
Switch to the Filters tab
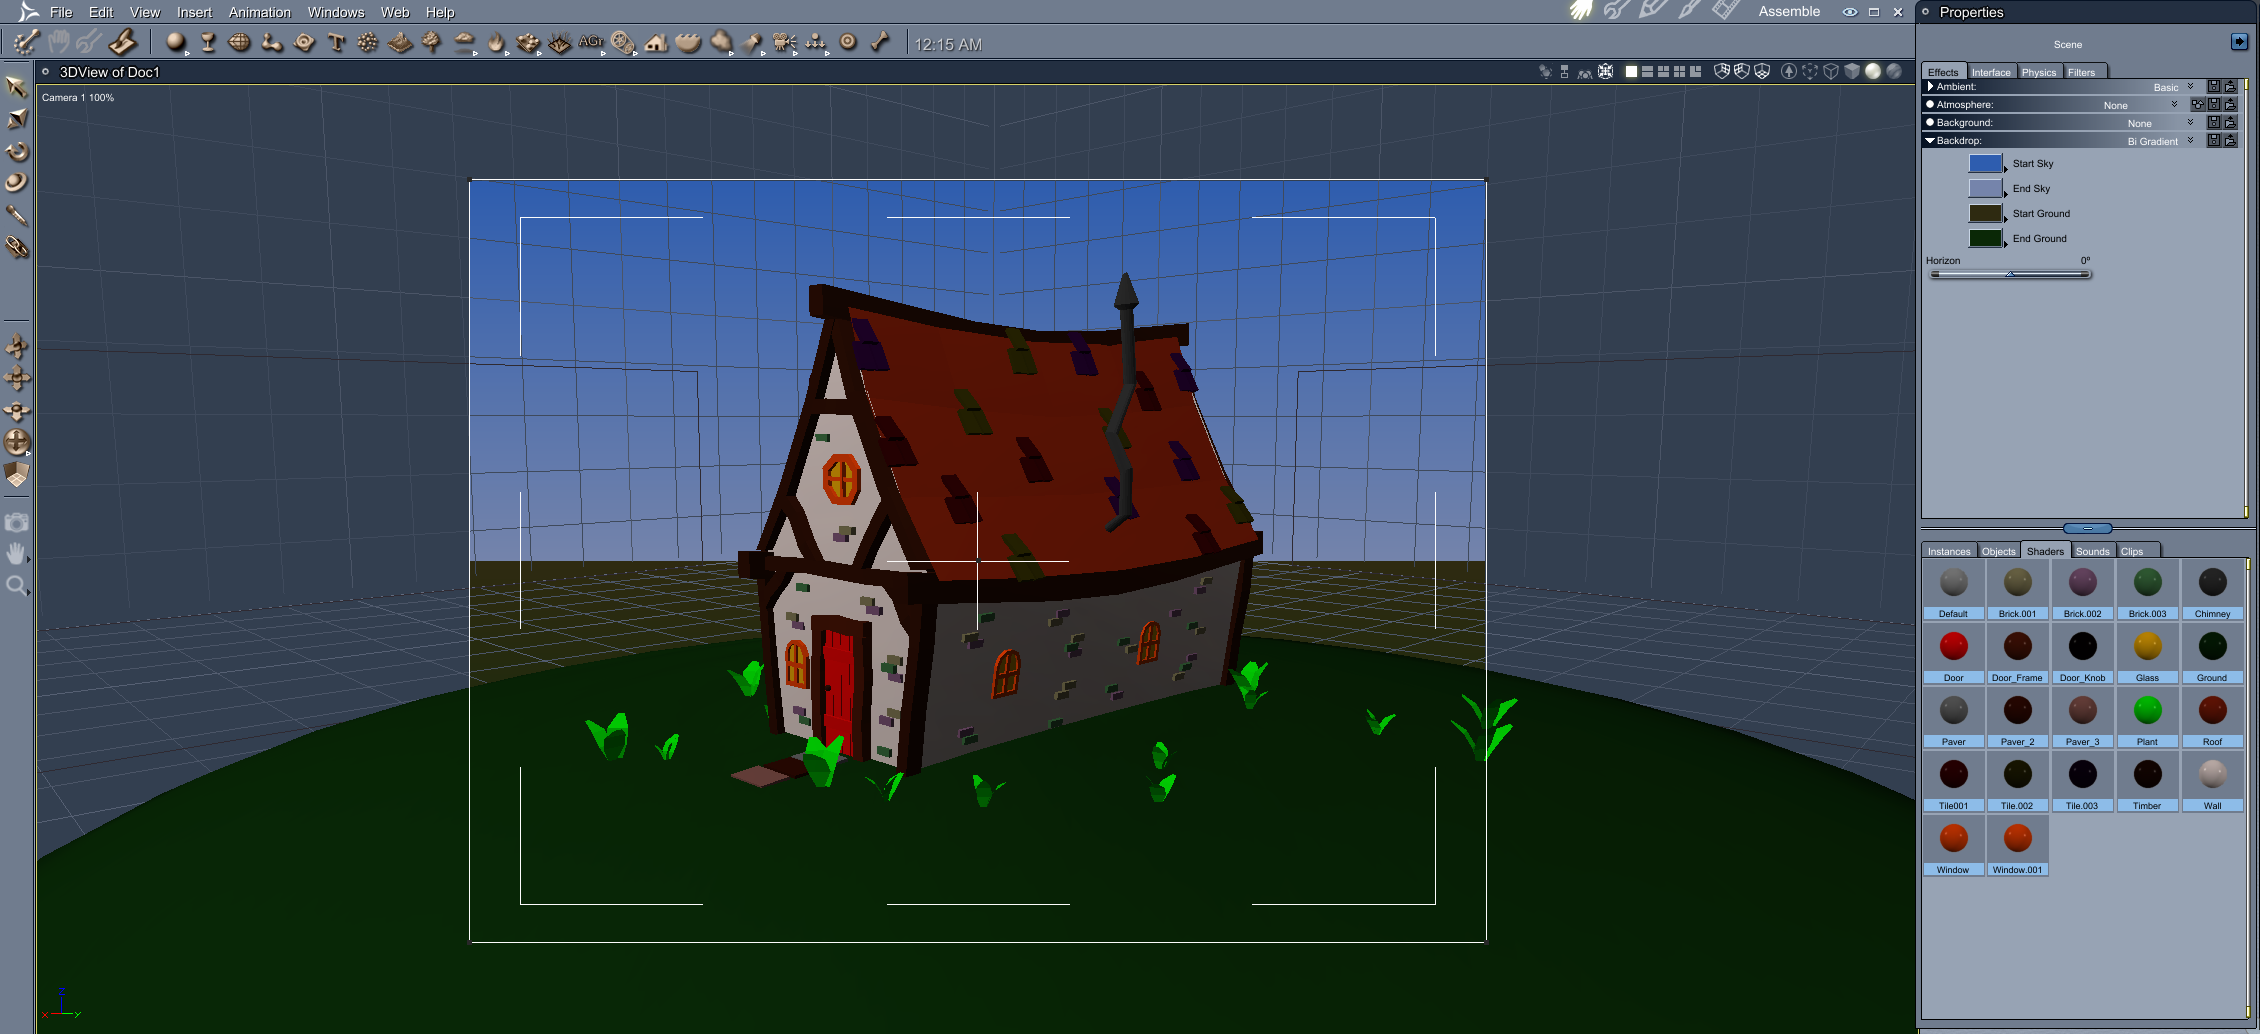pyautogui.click(x=2081, y=72)
